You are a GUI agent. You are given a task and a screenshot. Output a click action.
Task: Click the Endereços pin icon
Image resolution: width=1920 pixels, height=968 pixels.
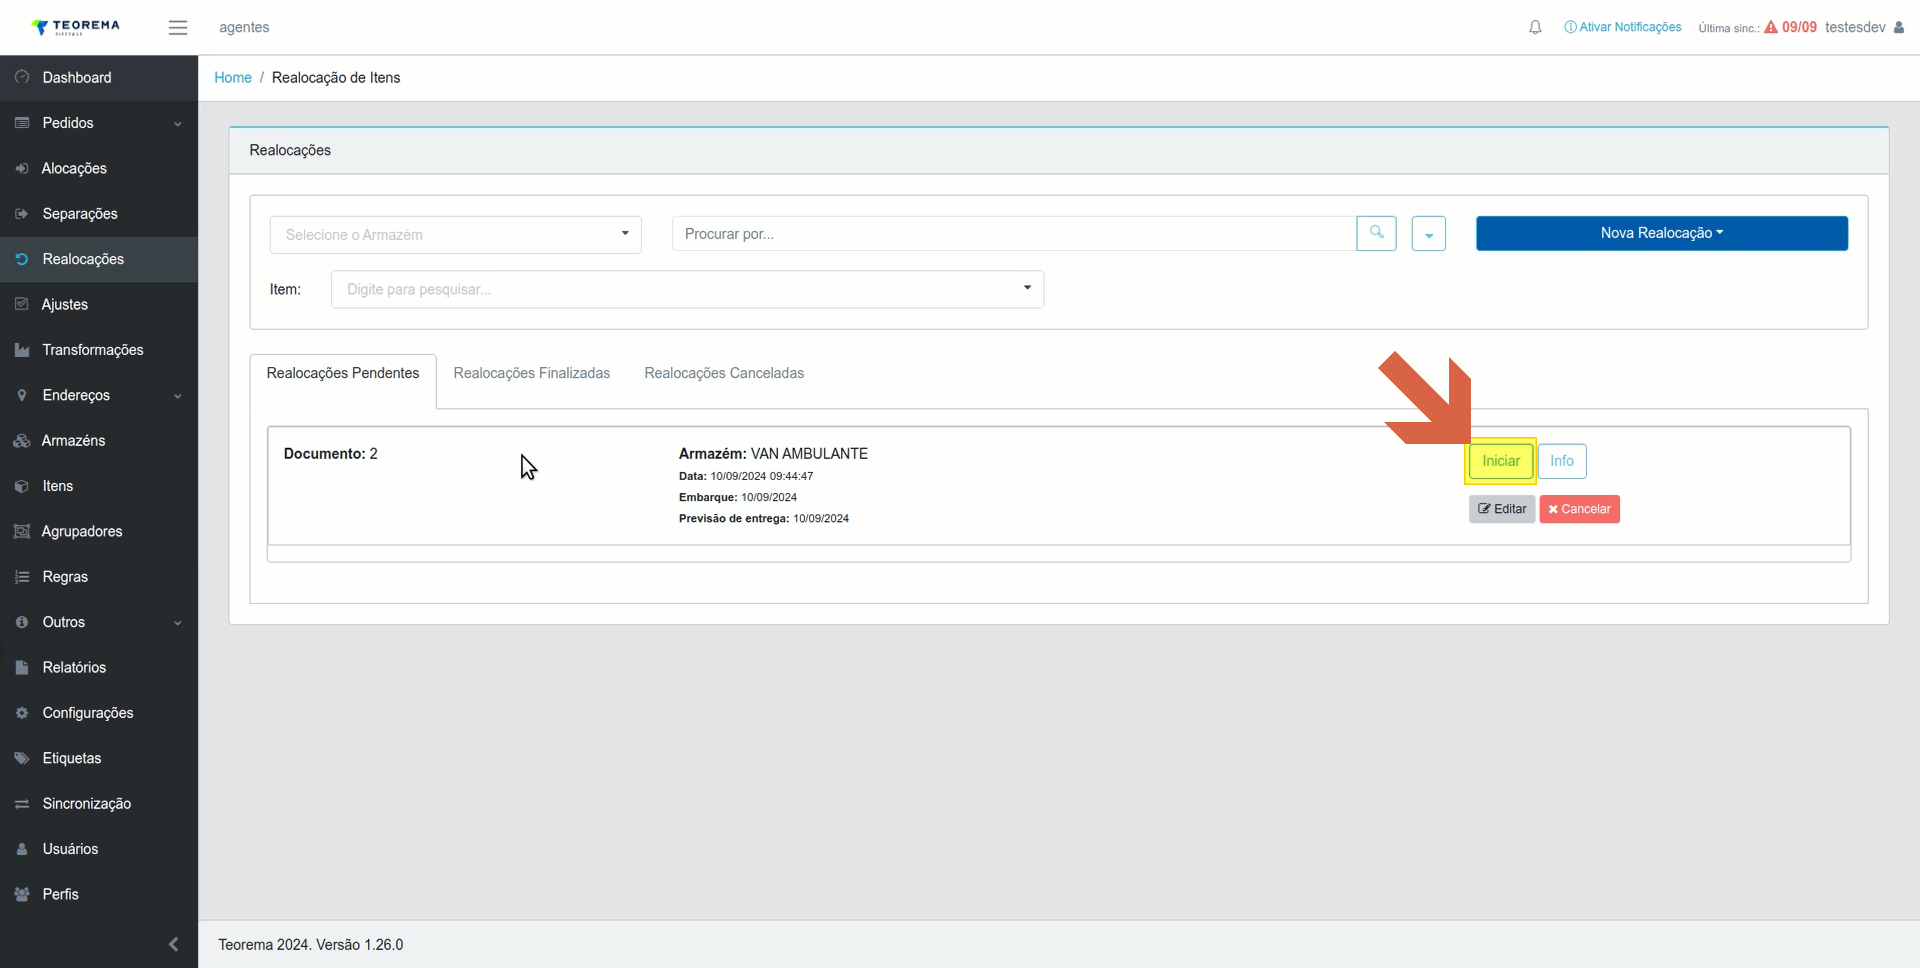22,395
